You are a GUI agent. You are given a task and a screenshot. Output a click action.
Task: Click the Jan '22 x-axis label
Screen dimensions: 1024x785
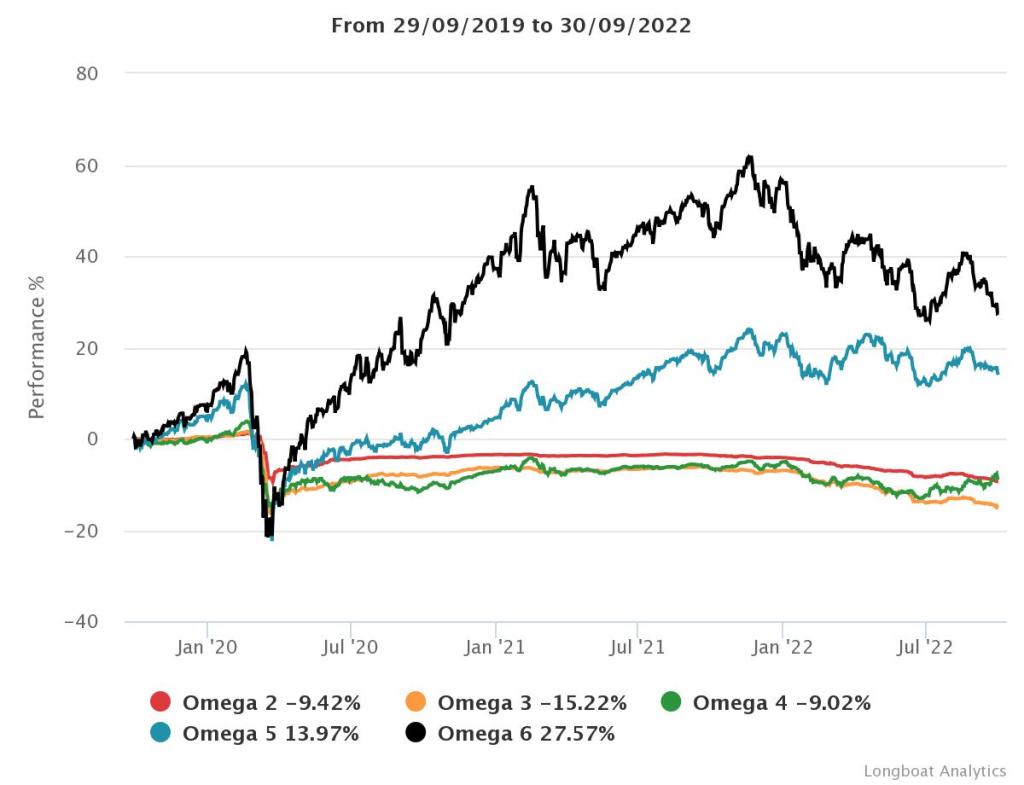click(783, 648)
